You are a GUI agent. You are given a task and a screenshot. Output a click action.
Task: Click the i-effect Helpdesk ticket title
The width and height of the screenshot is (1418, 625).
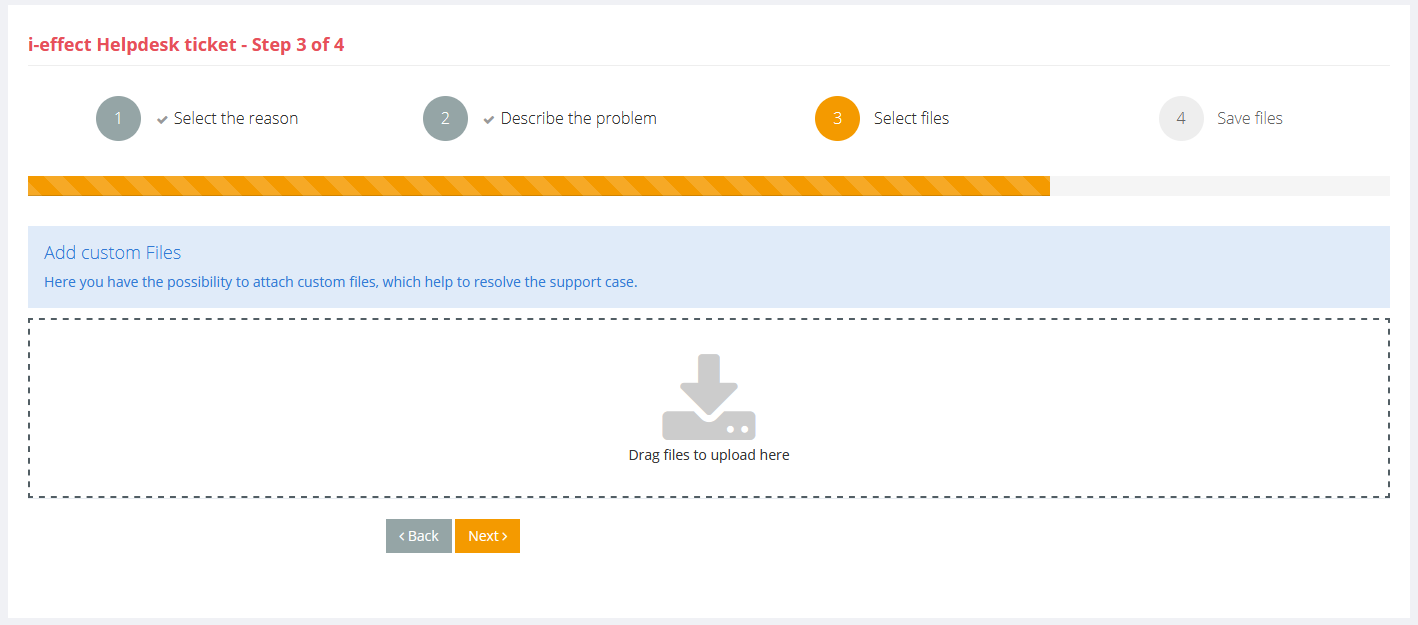[186, 45]
